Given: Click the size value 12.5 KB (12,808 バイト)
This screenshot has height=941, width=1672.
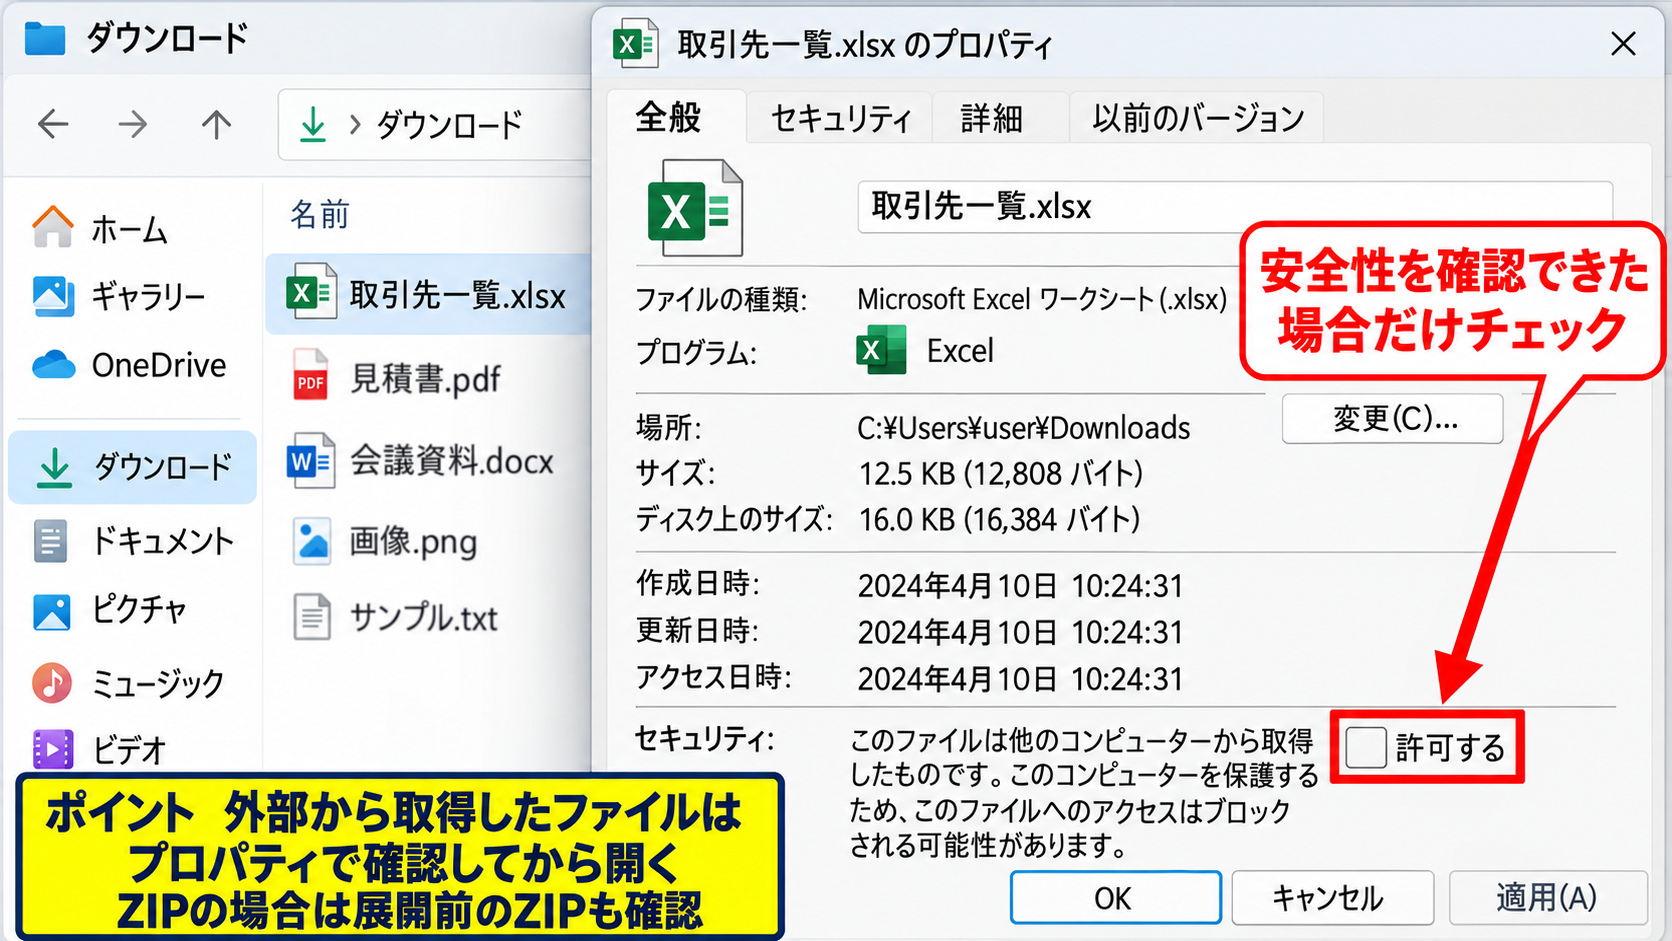Looking at the screenshot, I should click(x=1000, y=473).
